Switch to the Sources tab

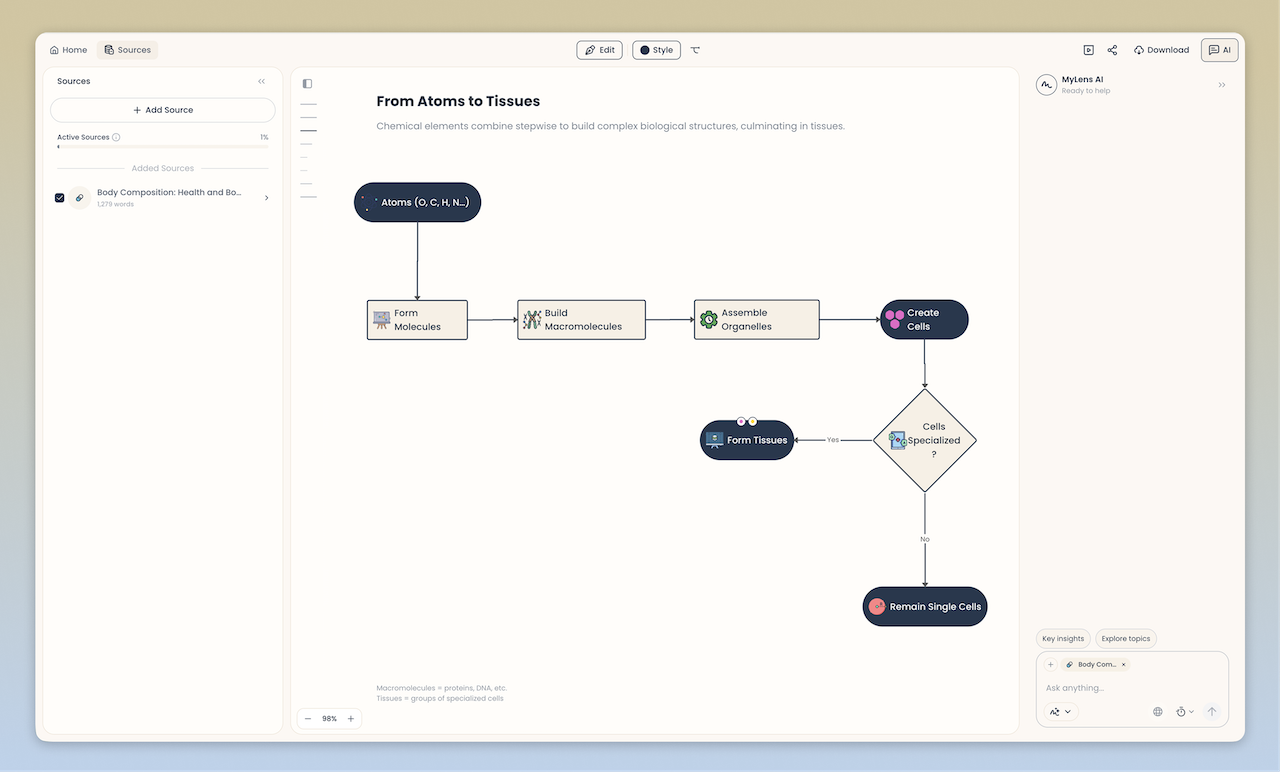tap(127, 49)
